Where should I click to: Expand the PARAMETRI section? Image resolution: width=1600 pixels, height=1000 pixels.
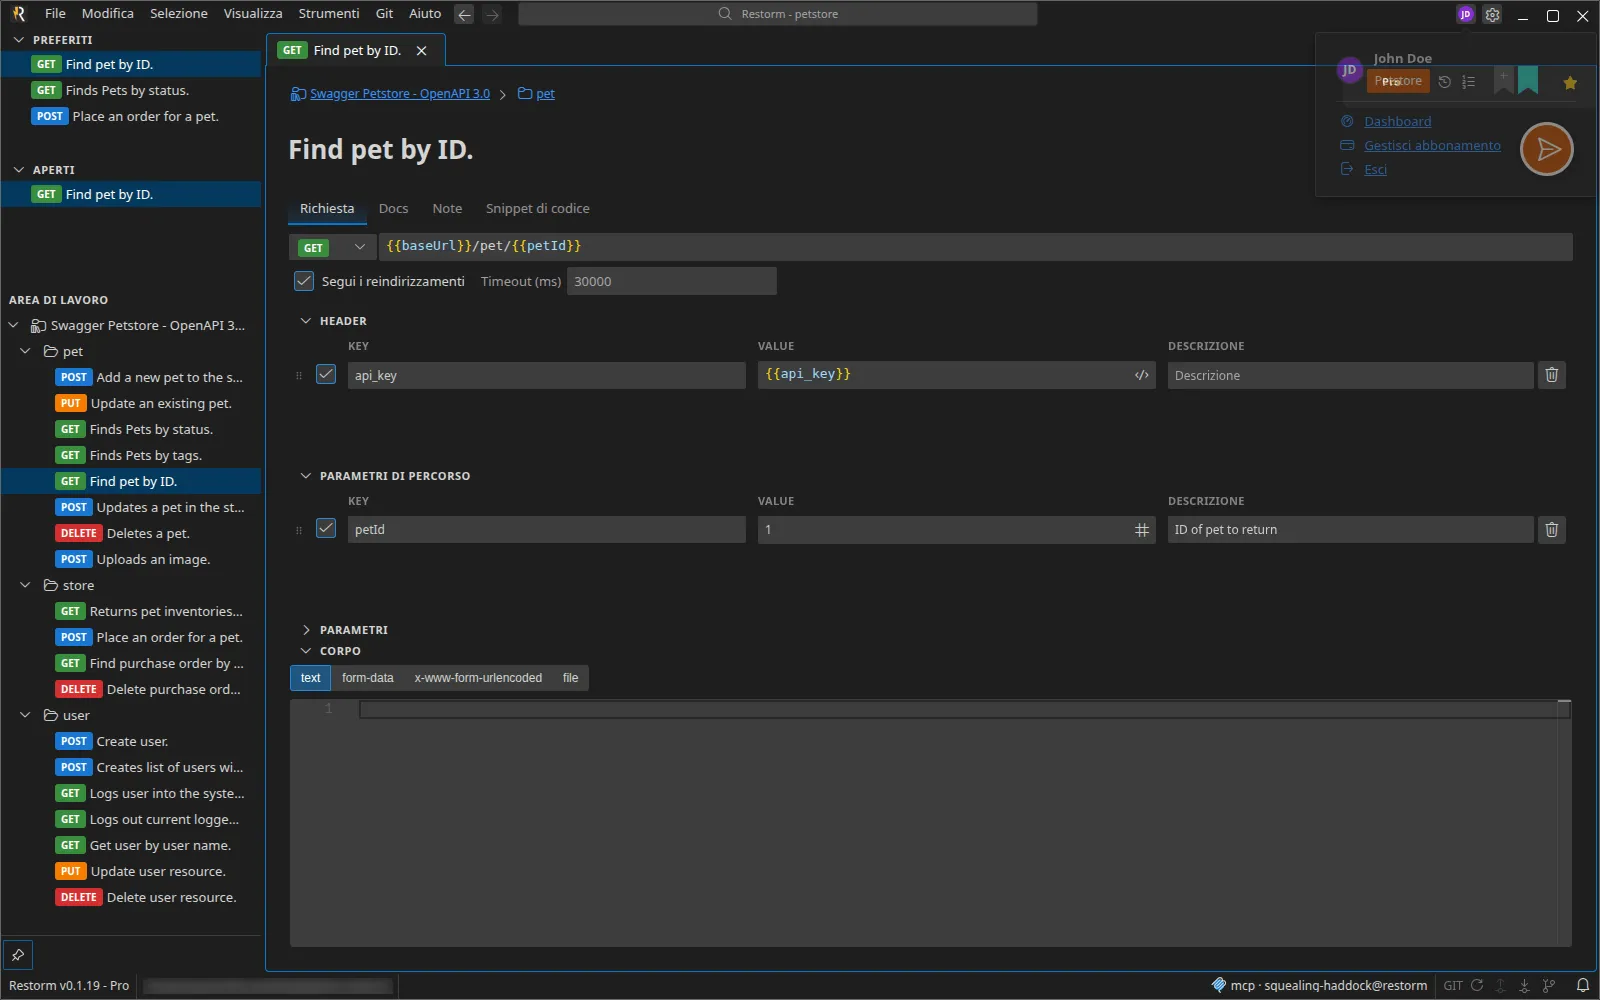click(306, 630)
